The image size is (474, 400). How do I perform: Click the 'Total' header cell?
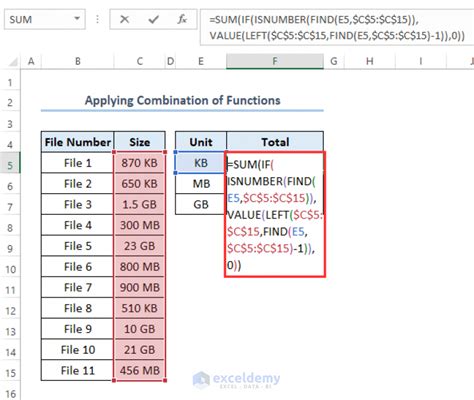pos(275,142)
